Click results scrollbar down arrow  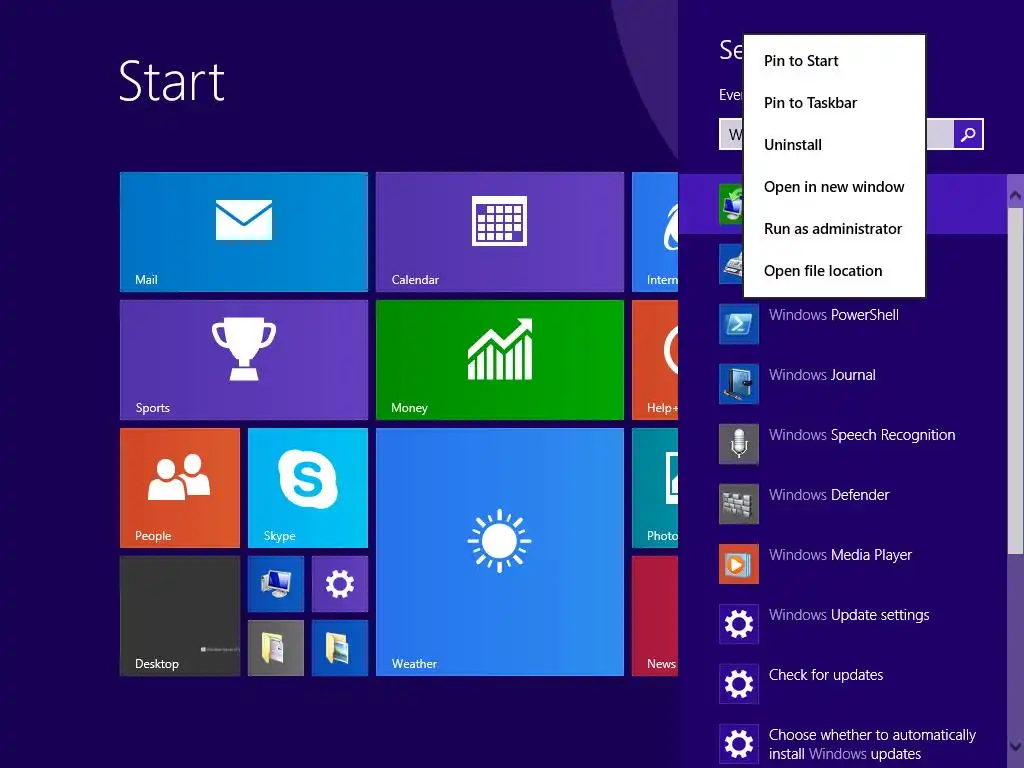click(1015, 745)
